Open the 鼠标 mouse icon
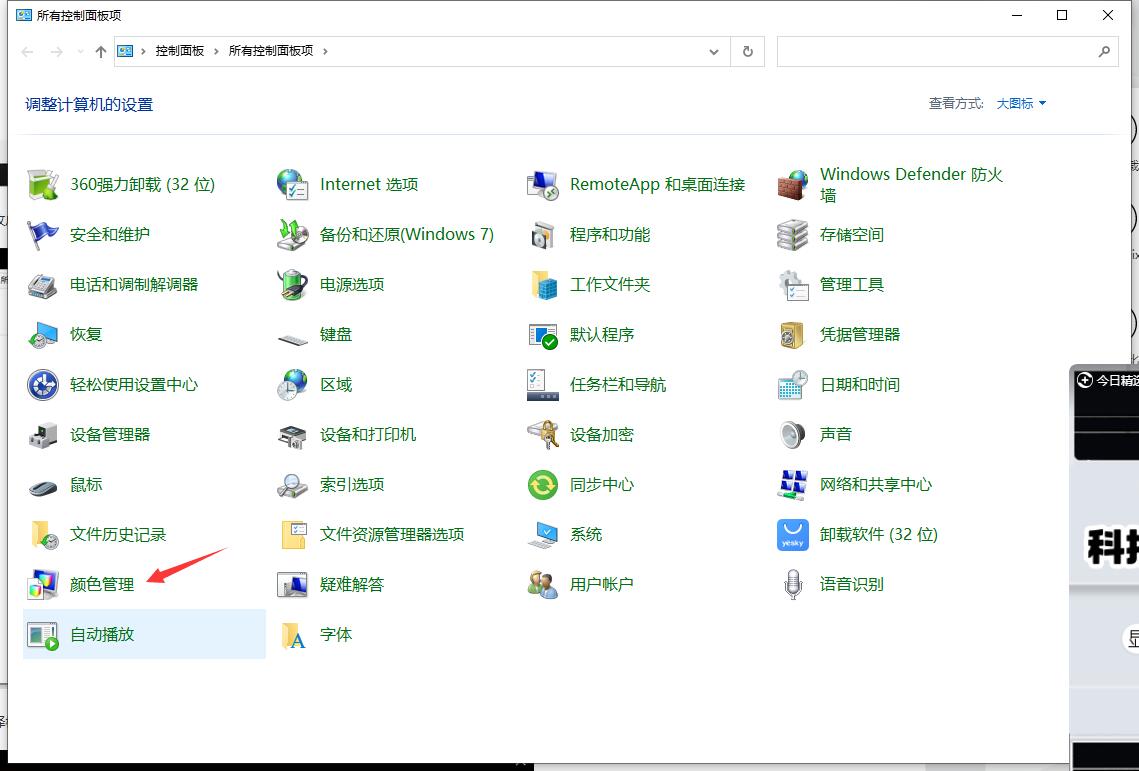This screenshot has width=1139, height=771. pyautogui.click(x=43, y=486)
